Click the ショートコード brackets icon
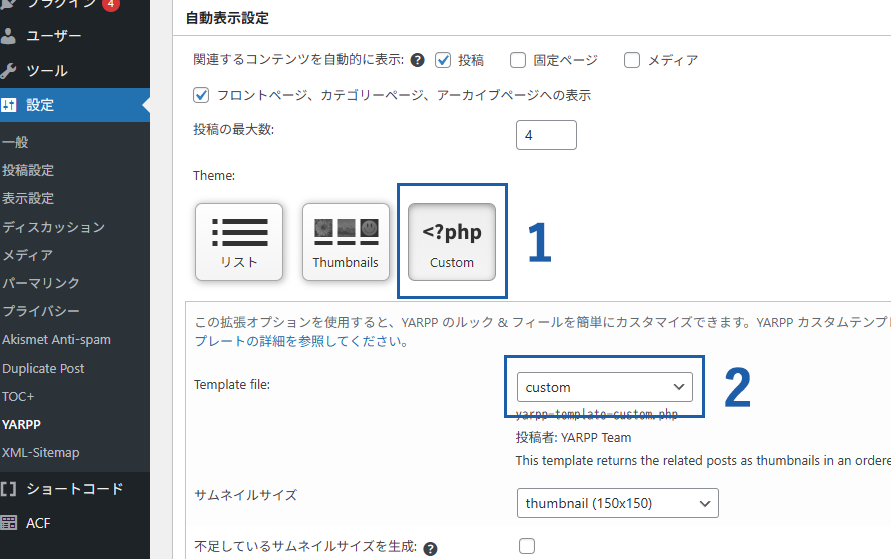Screen dimensions: 891x559 (9, 489)
